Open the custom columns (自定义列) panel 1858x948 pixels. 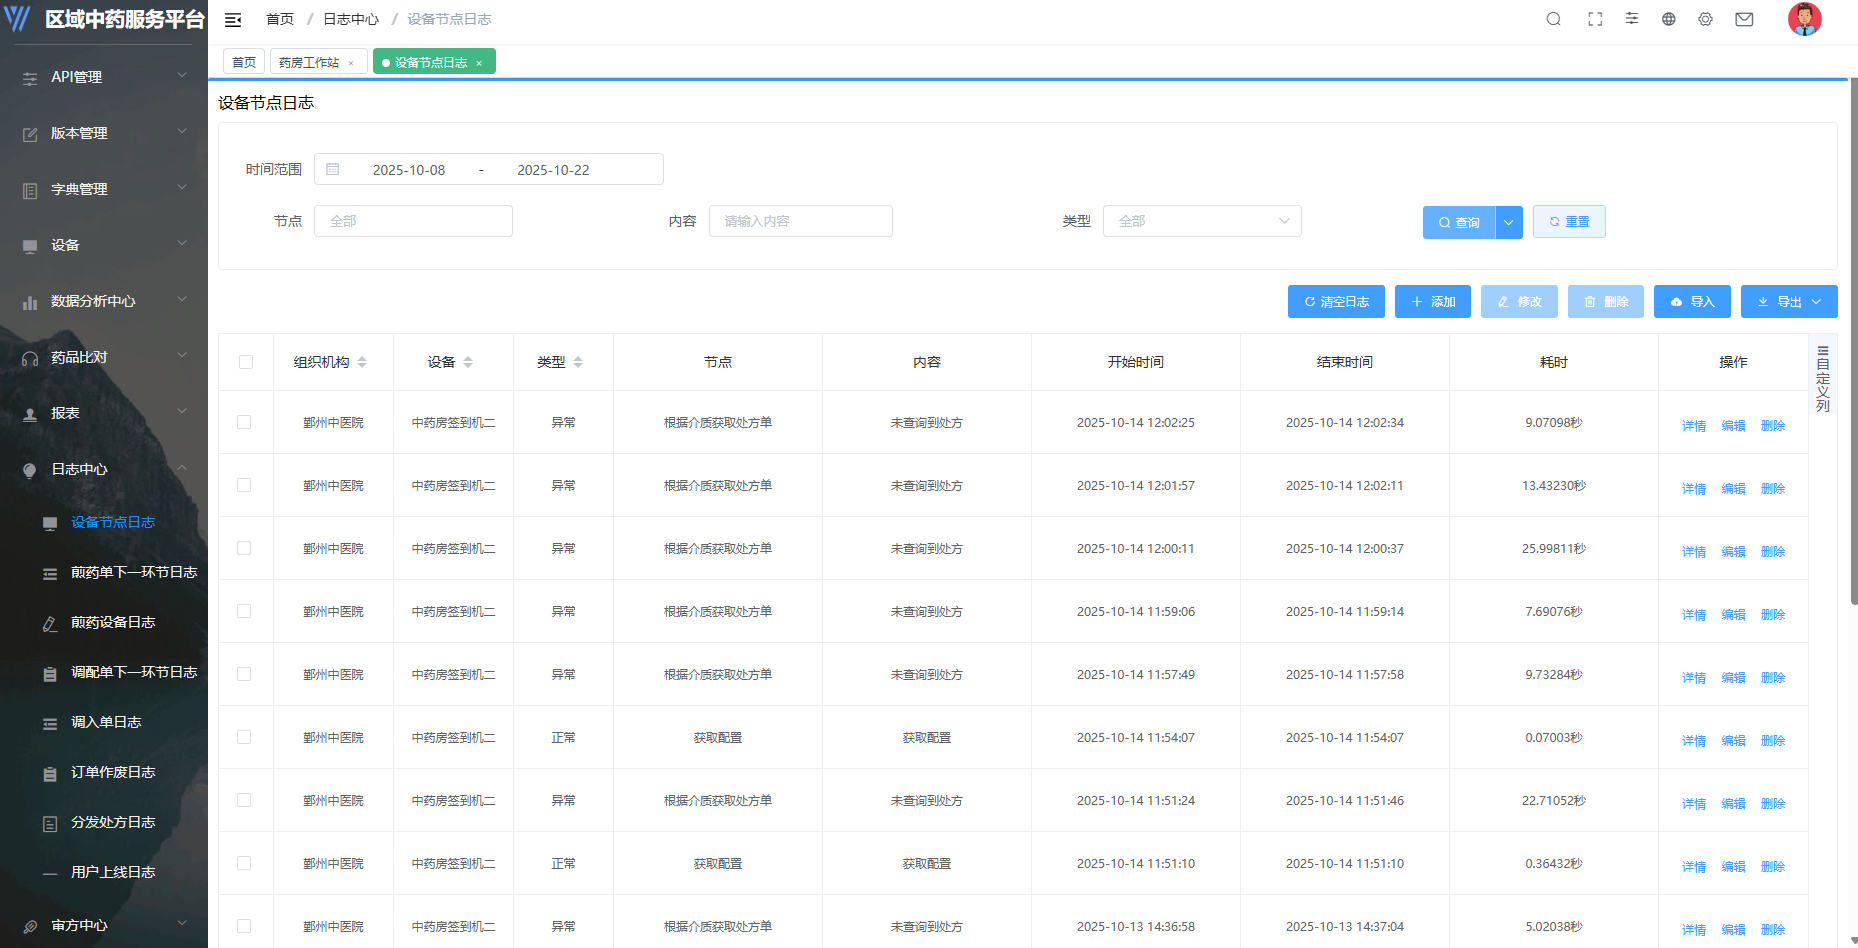[x=1823, y=379]
